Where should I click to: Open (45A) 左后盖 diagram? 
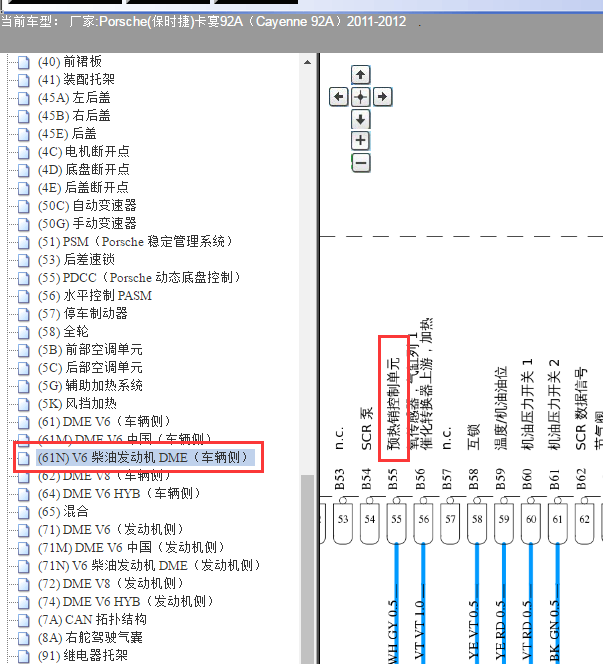74,98
